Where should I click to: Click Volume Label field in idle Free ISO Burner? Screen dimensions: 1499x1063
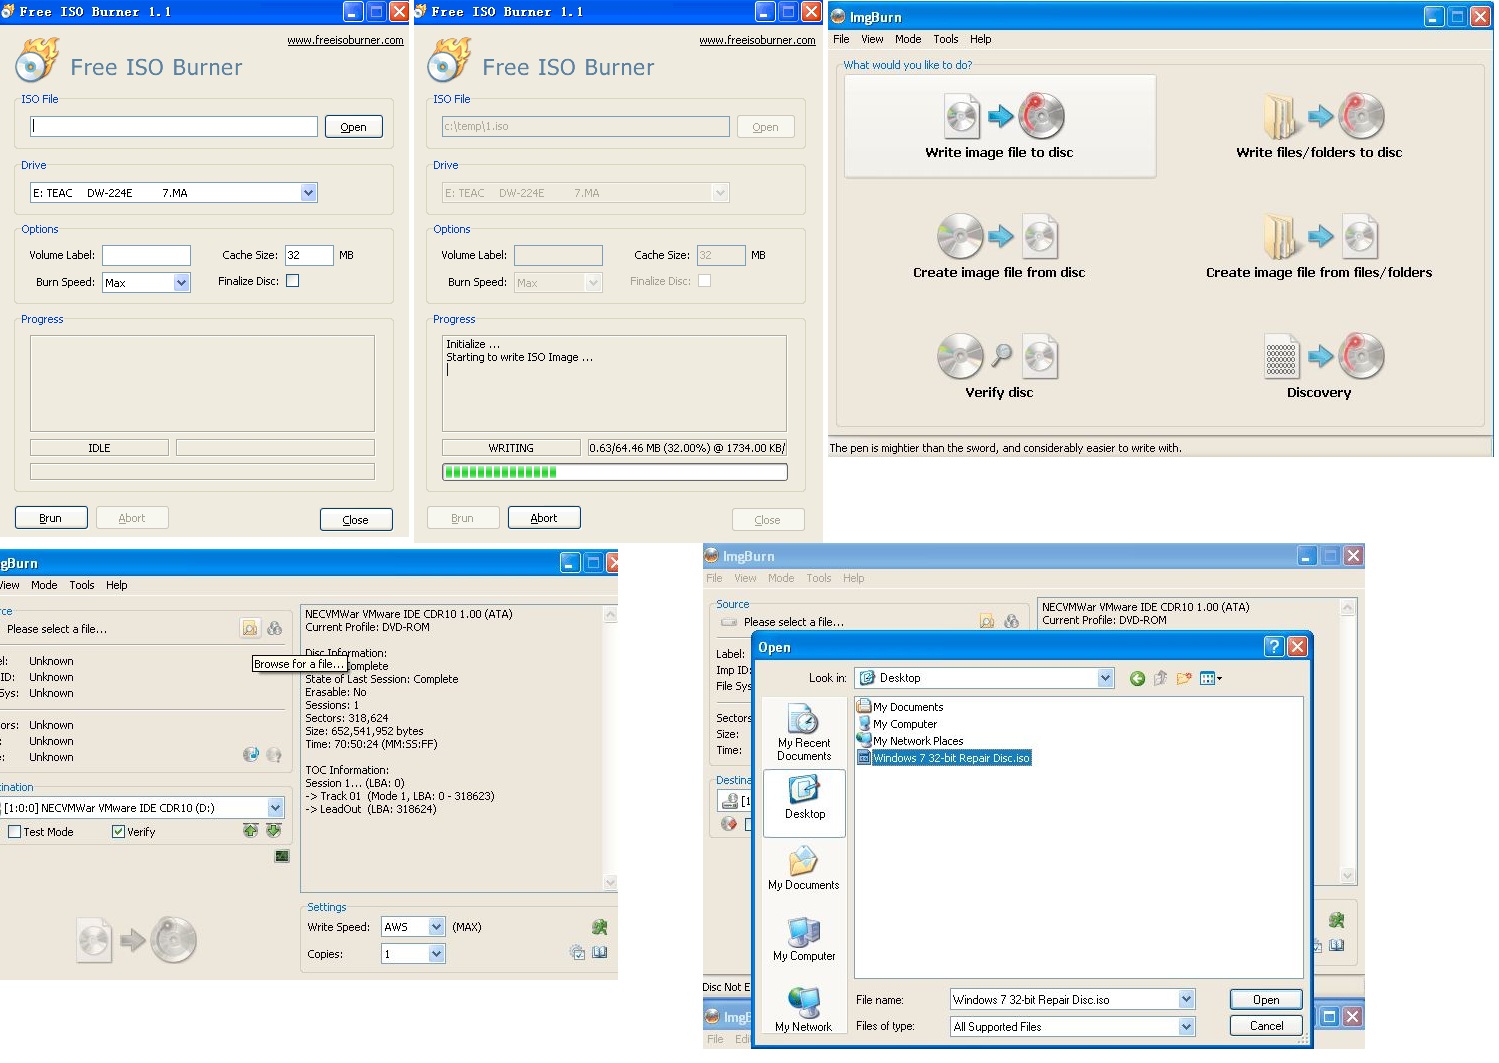tap(146, 255)
